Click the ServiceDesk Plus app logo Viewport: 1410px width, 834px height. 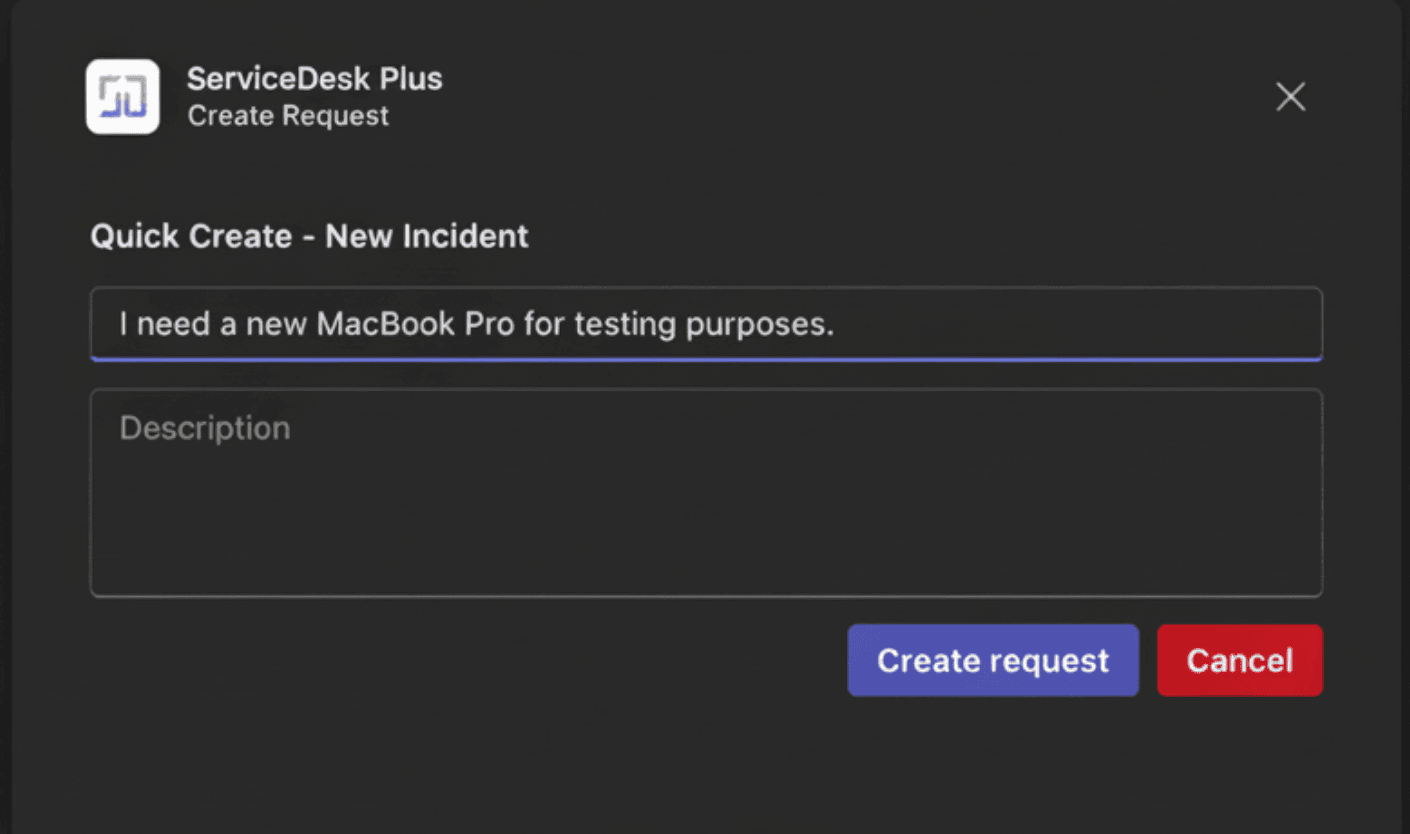pos(122,97)
